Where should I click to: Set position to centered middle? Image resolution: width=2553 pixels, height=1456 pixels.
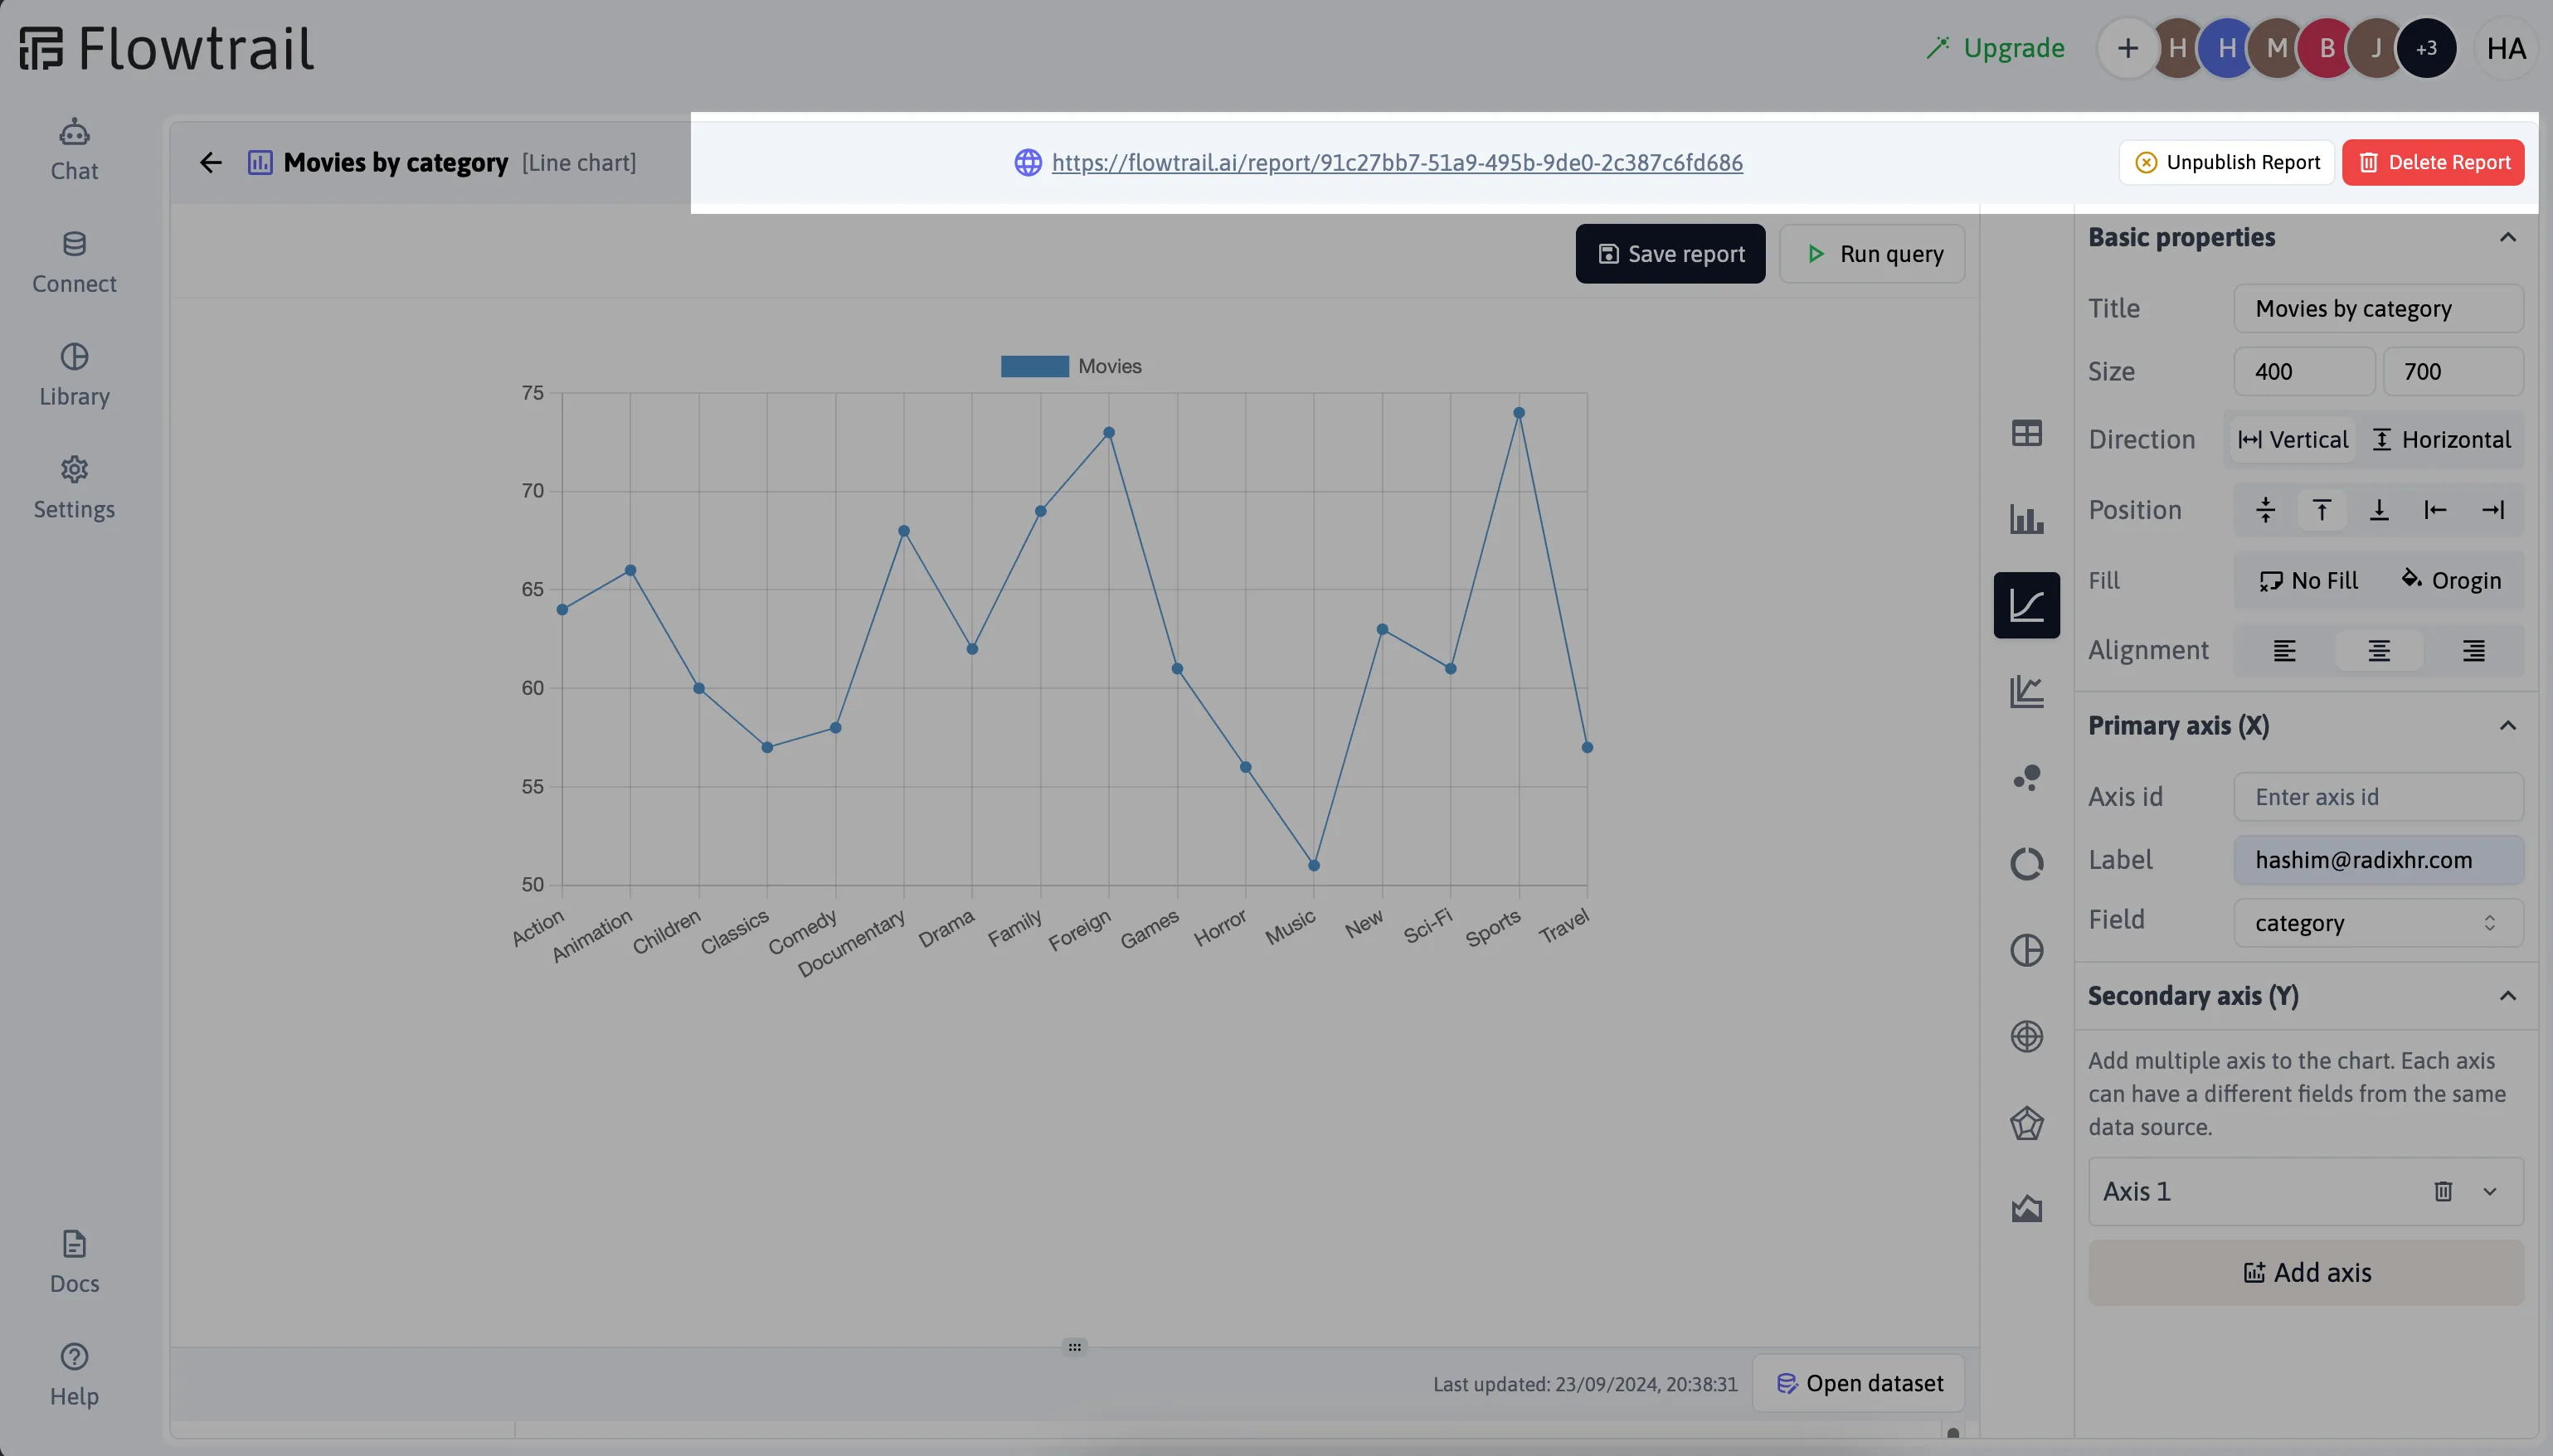tap(2265, 510)
